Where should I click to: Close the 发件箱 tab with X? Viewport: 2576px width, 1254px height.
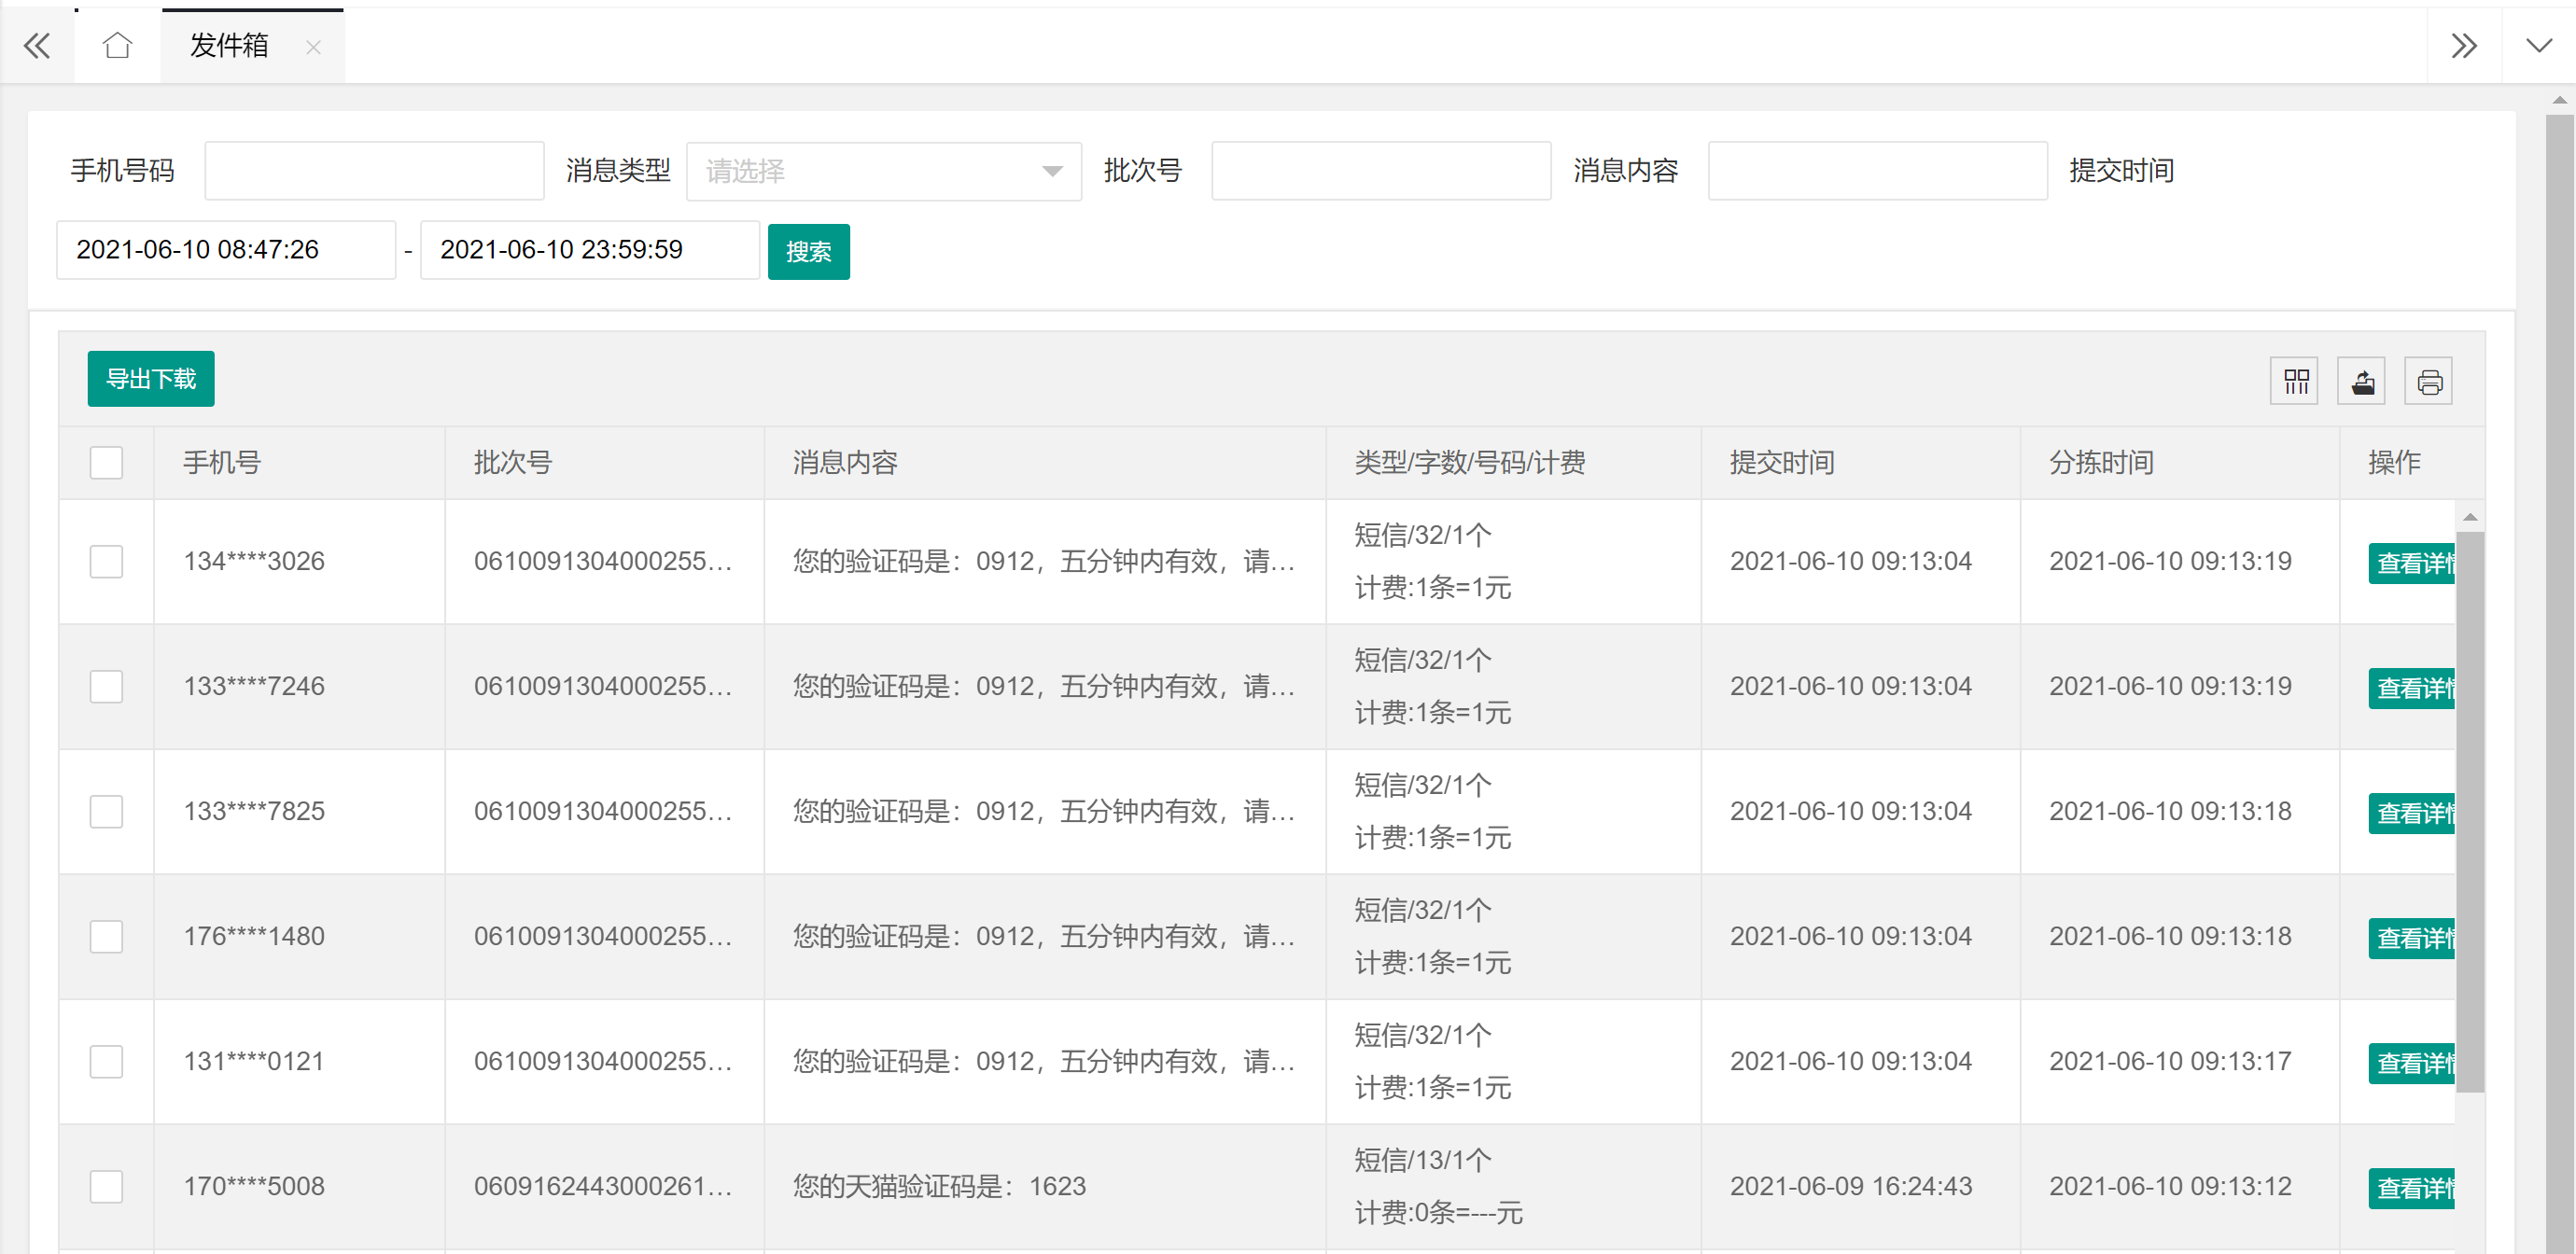point(313,47)
